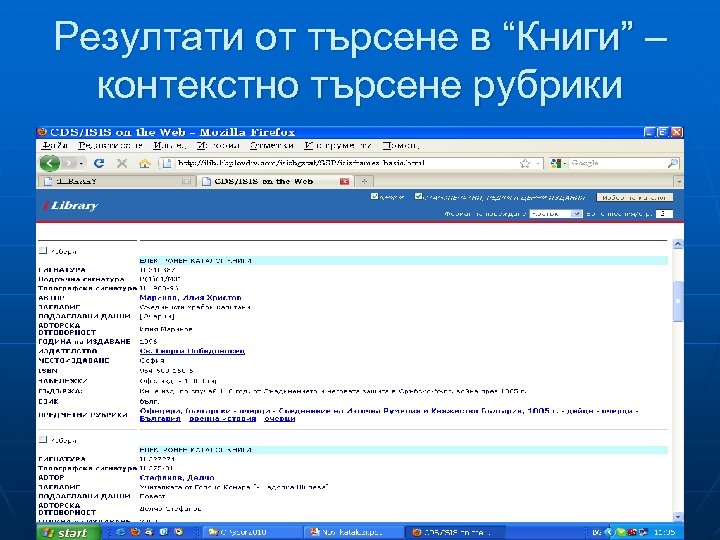Open the address bar history dropdown
Viewport: 720px width, 540px height.
pyautogui.click(x=538, y=163)
